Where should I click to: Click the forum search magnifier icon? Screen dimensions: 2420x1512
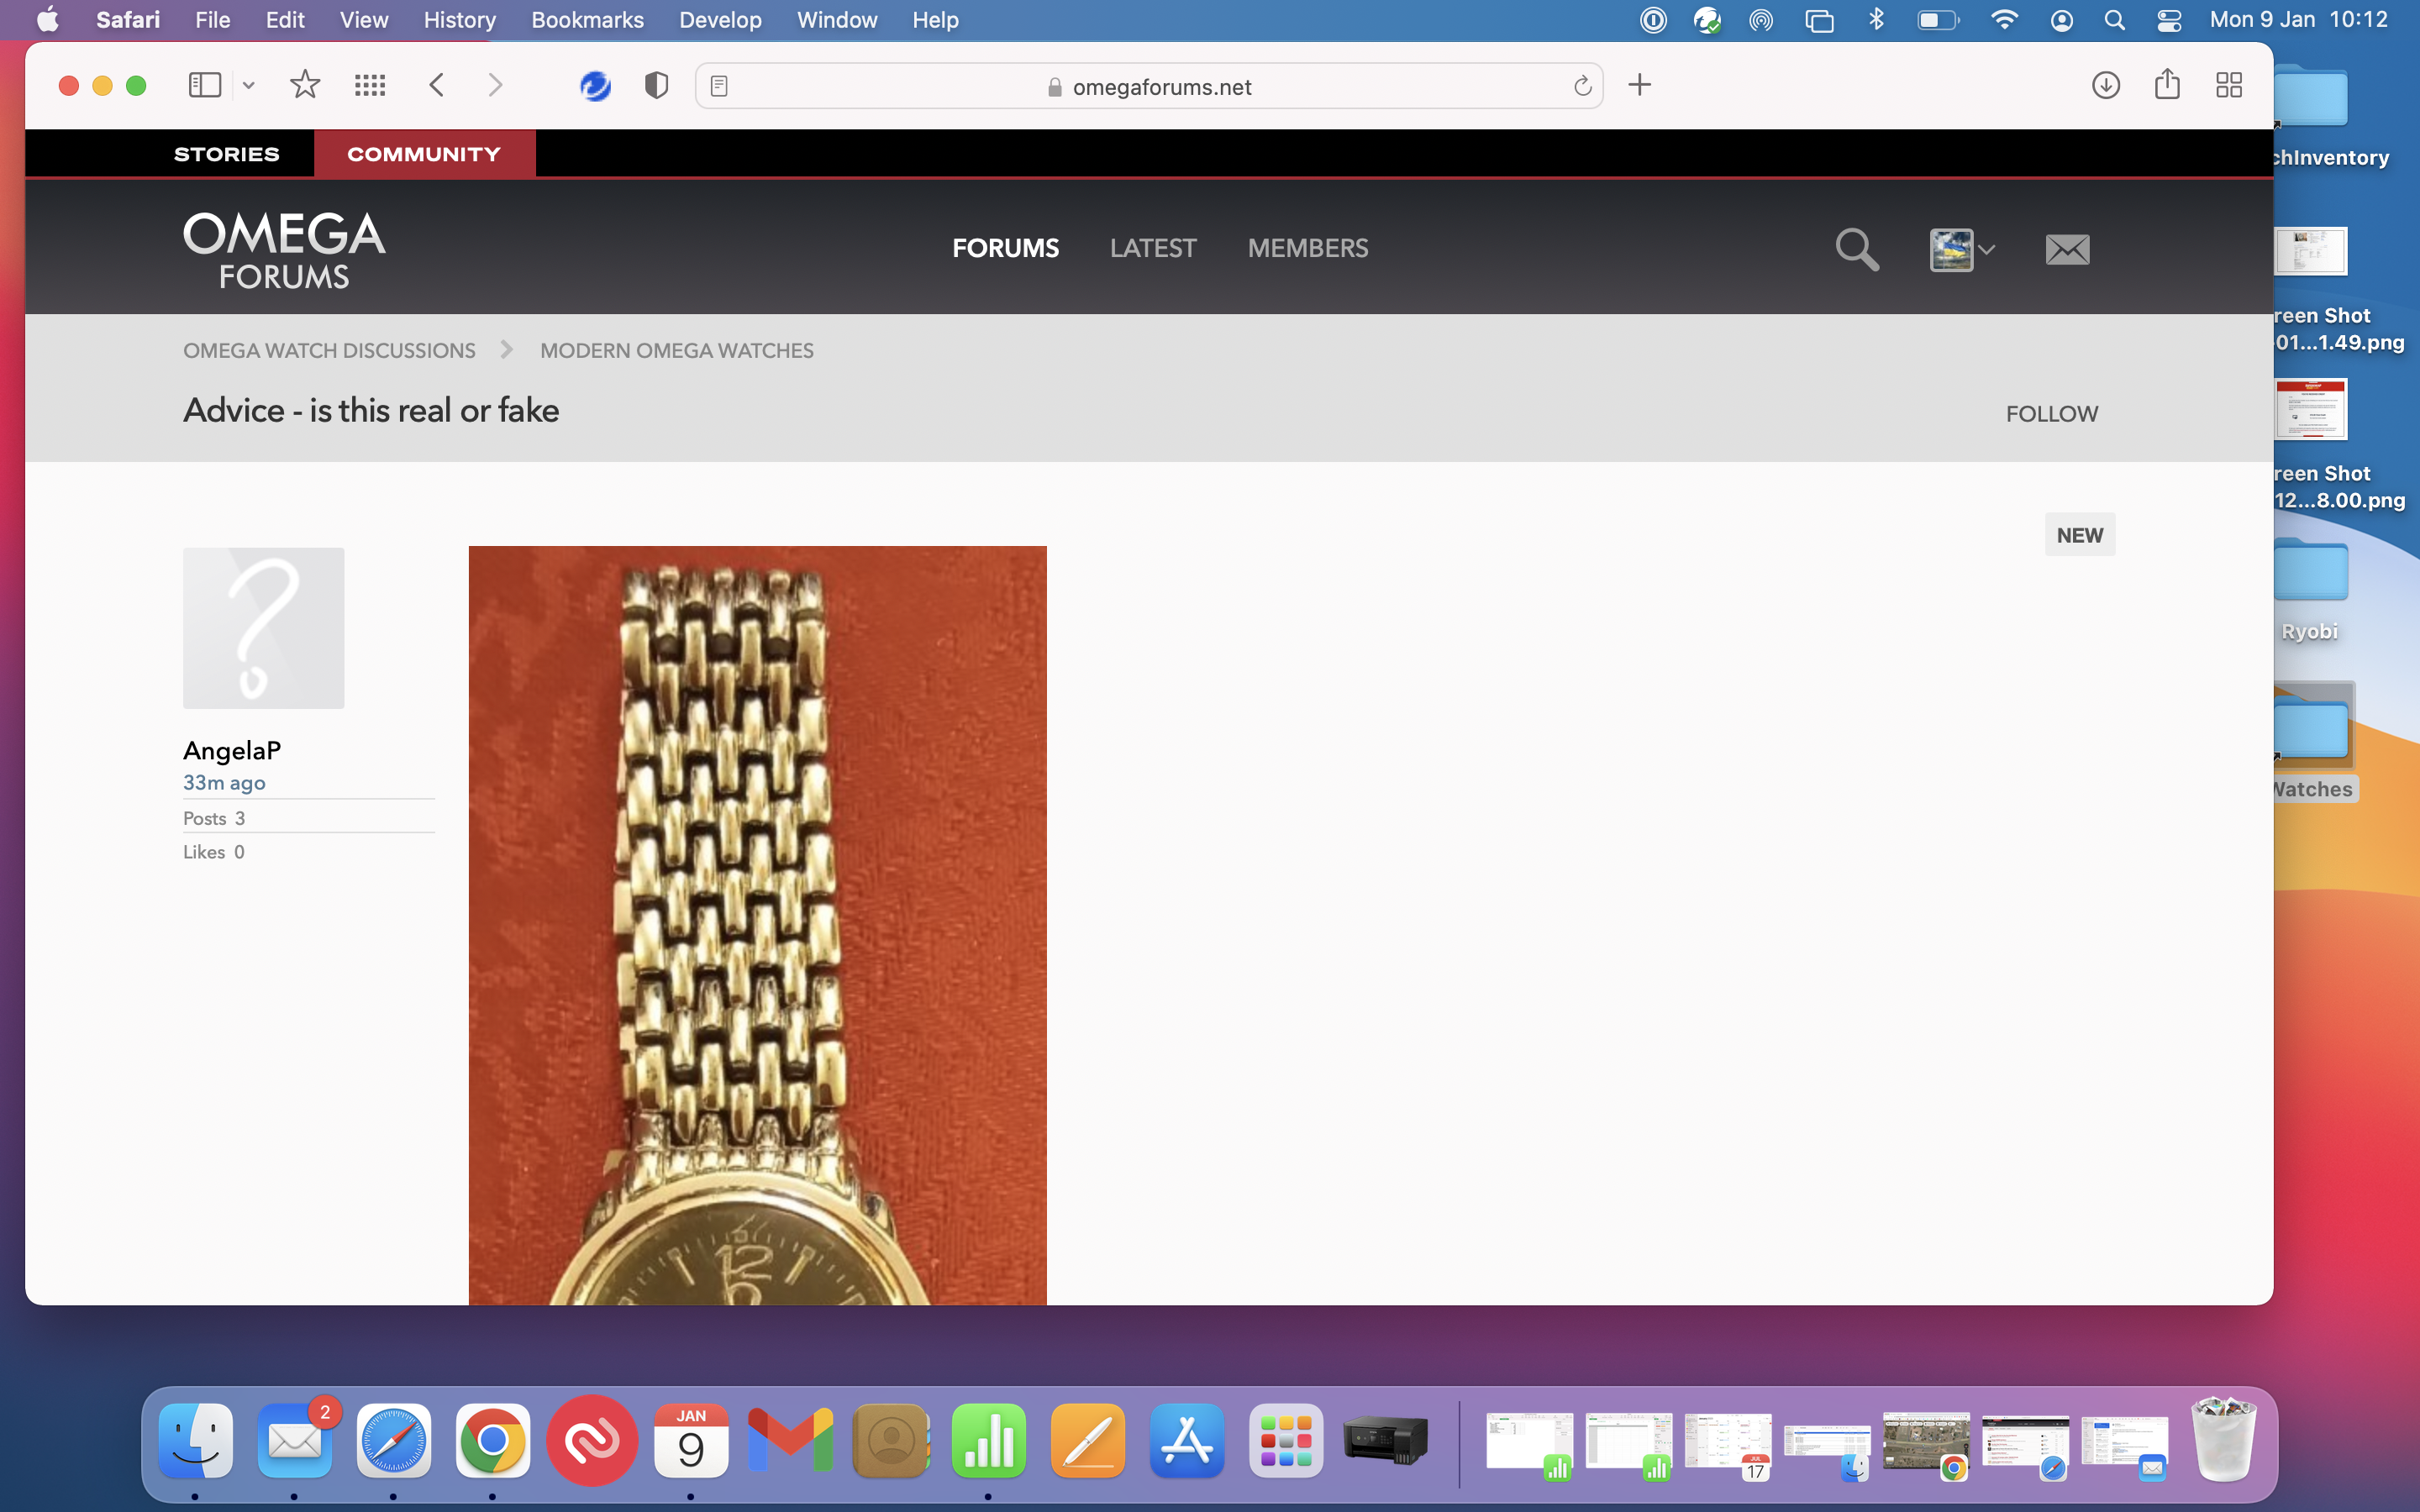[1856, 249]
